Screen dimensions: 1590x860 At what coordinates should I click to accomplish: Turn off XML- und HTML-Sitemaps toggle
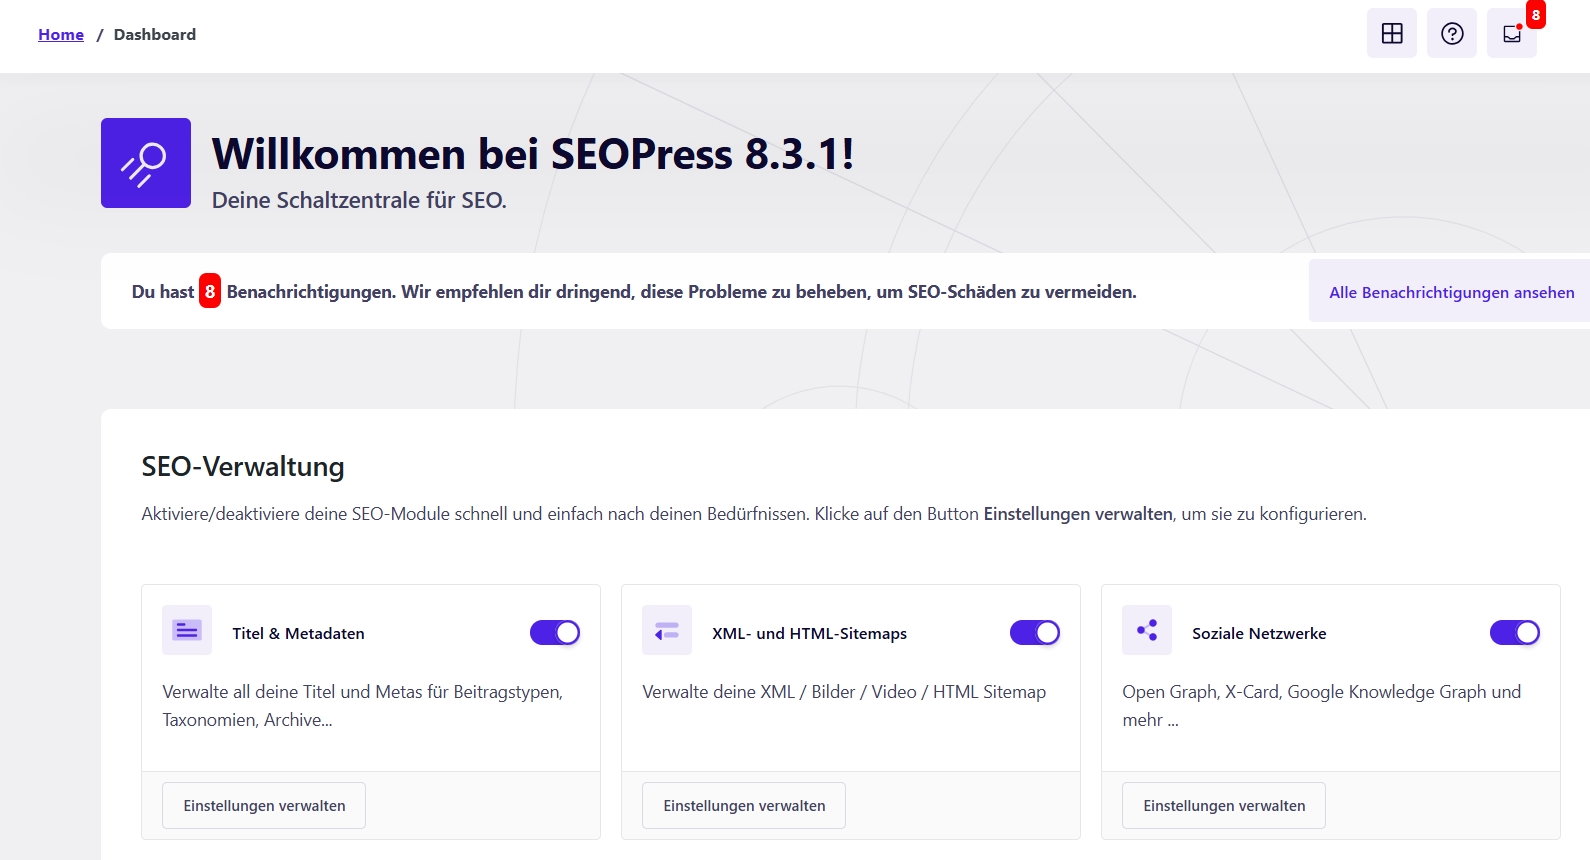[x=1035, y=633]
